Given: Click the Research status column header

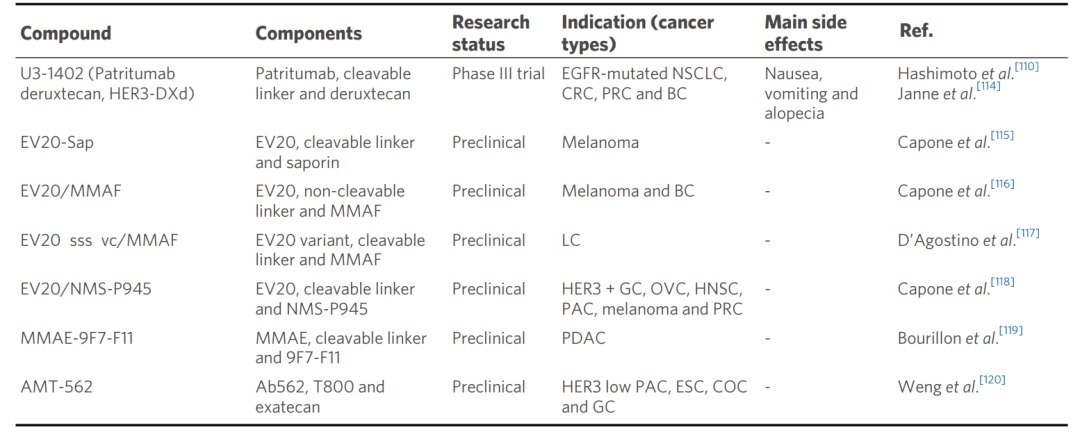Looking at the screenshot, I should coord(492,32).
